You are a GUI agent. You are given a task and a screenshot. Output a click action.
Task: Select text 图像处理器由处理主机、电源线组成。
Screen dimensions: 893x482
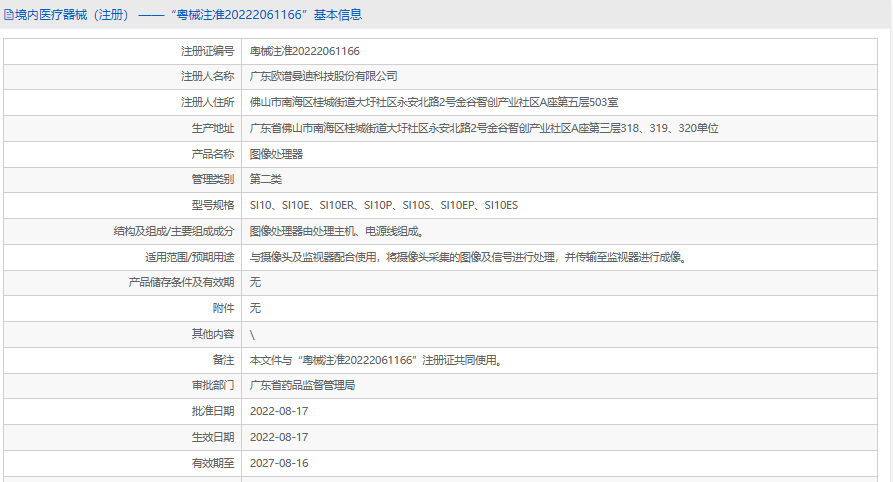[x=338, y=231]
